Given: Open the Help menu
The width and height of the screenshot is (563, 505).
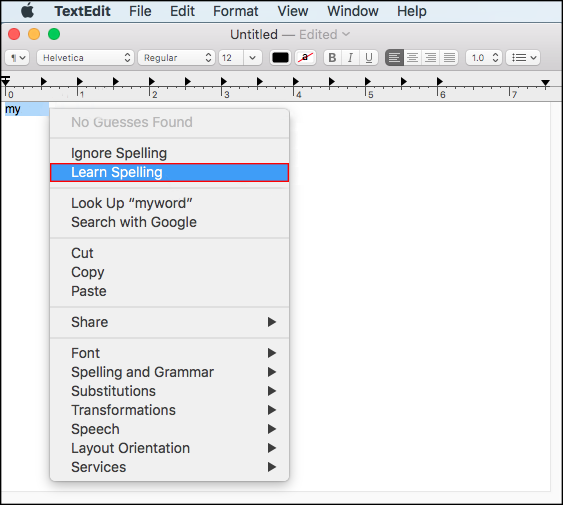Looking at the screenshot, I should point(411,11).
